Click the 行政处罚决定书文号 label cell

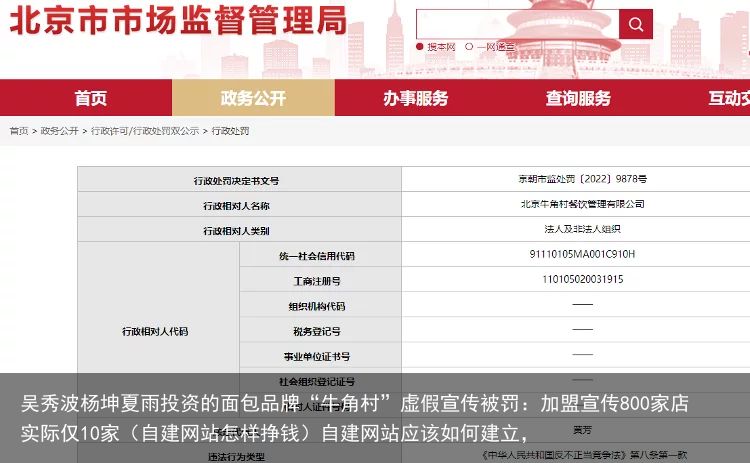point(239,180)
